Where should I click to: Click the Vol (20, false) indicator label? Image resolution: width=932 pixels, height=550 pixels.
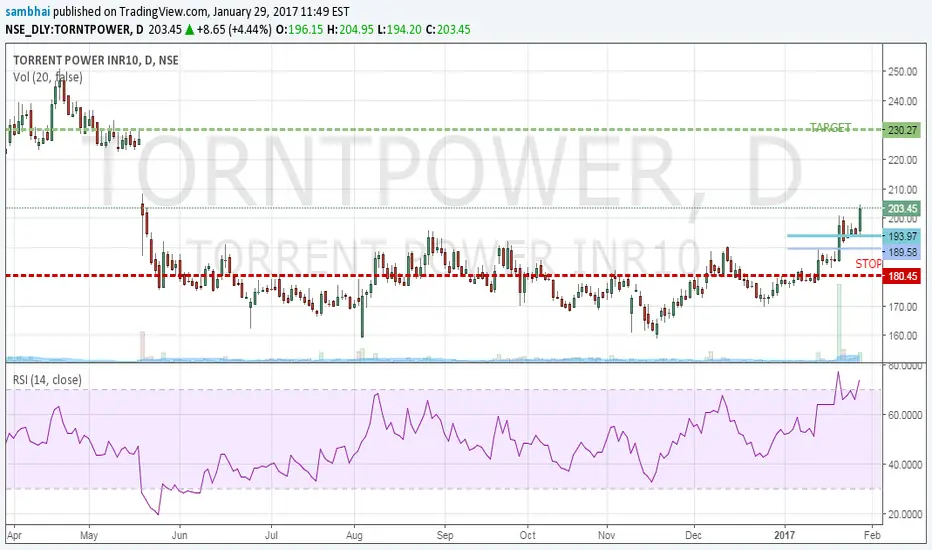click(48, 77)
